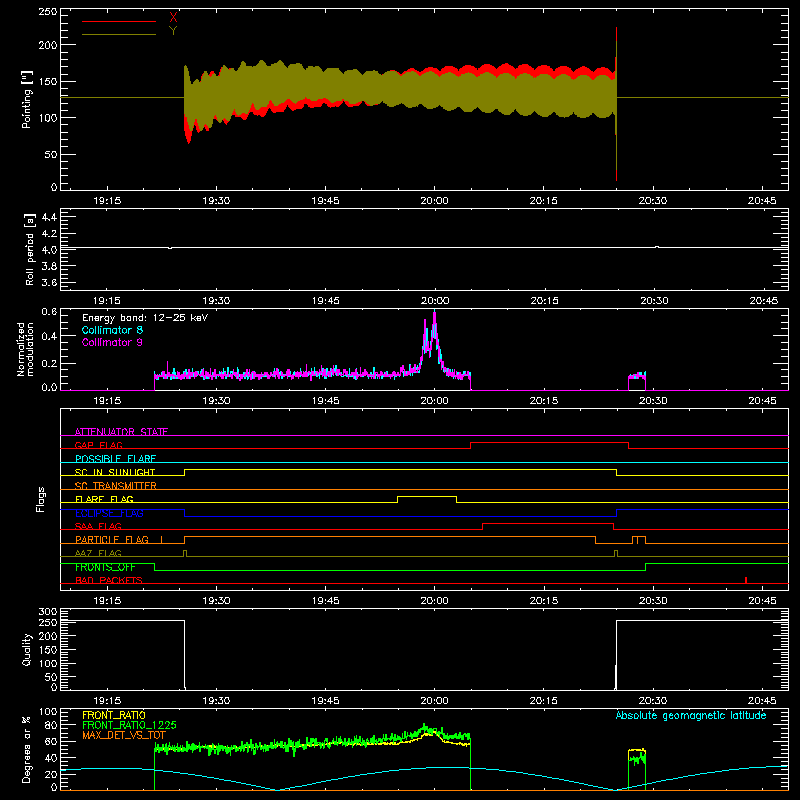
Task: Click the 20:45 tick under Flags plot
Action: click(x=762, y=601)
